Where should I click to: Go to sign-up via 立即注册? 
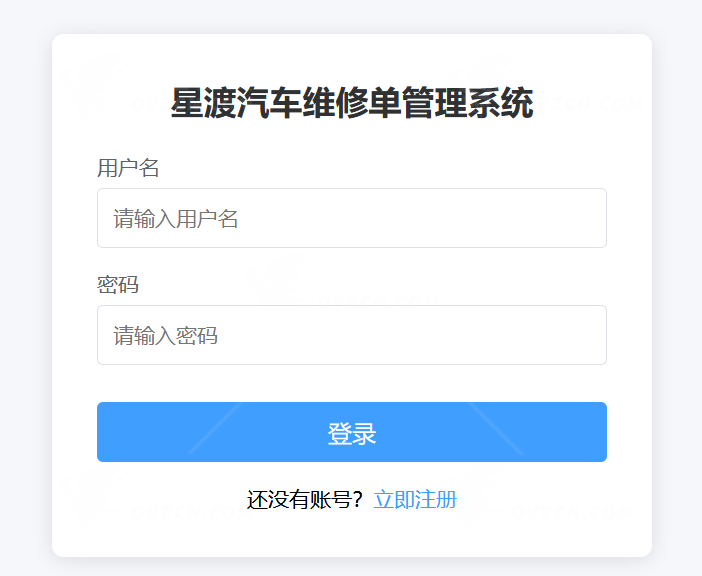point(415,500)
